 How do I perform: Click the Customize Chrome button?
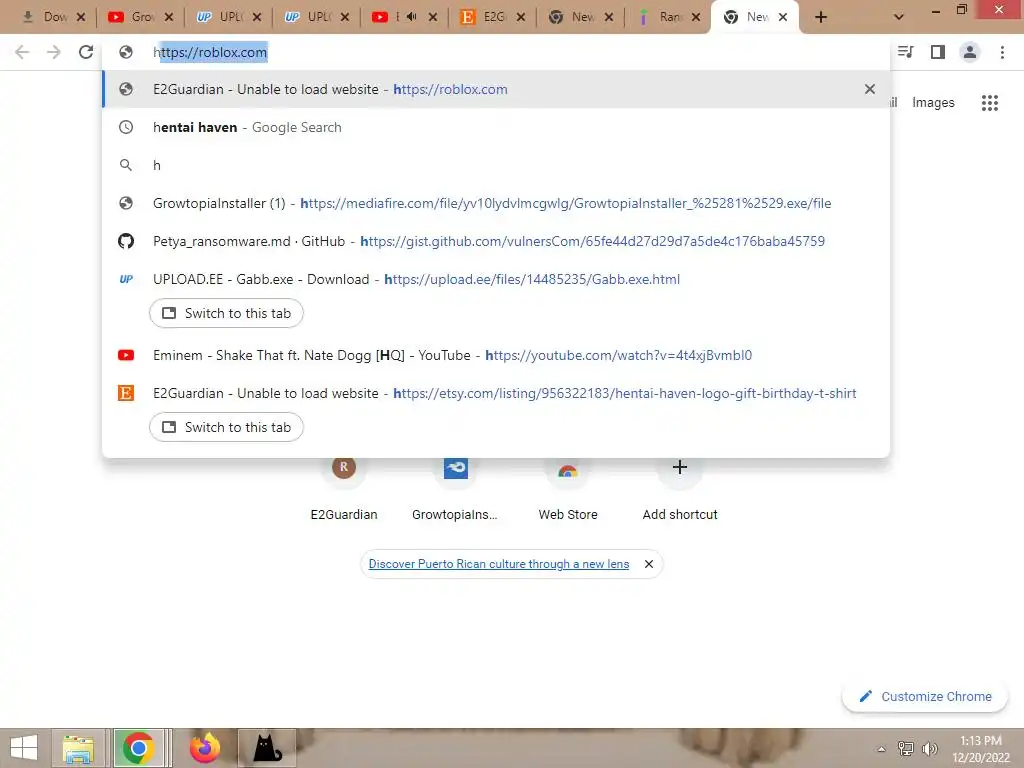click(x=925, y=697)
